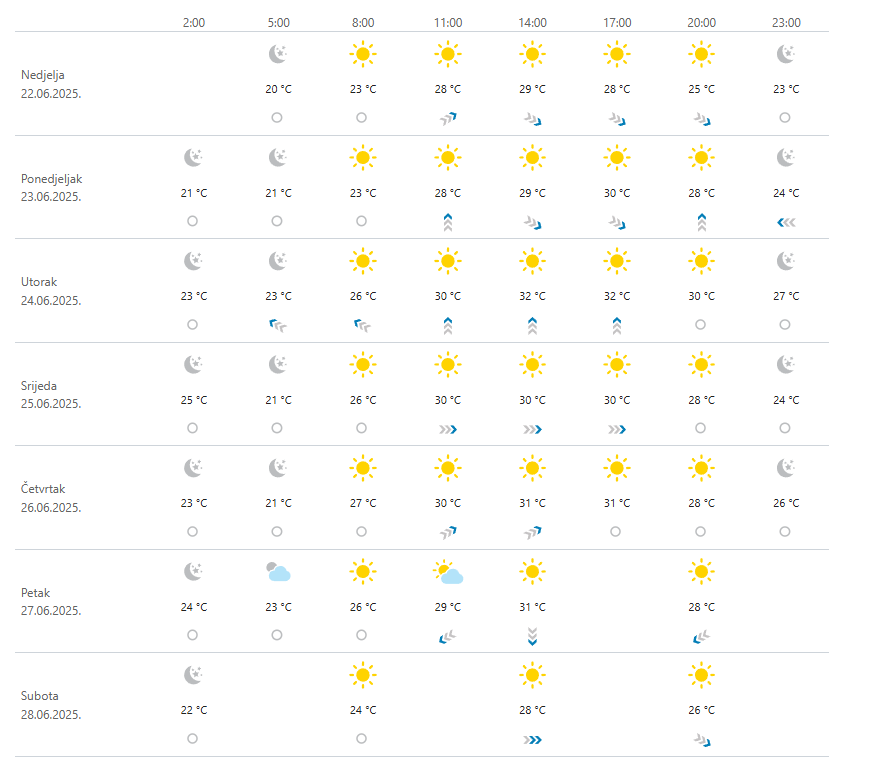Click the downward wind arrow for Petak 14:00

(532, 636)
